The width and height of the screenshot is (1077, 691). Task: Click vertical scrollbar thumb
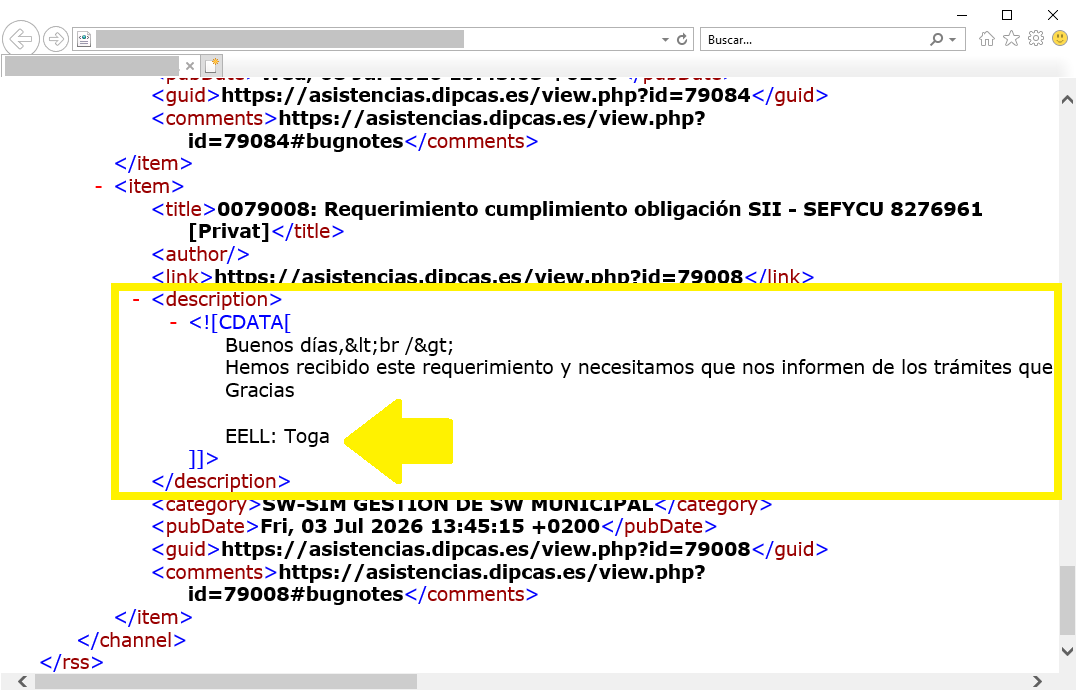(x=1067, y=600)
